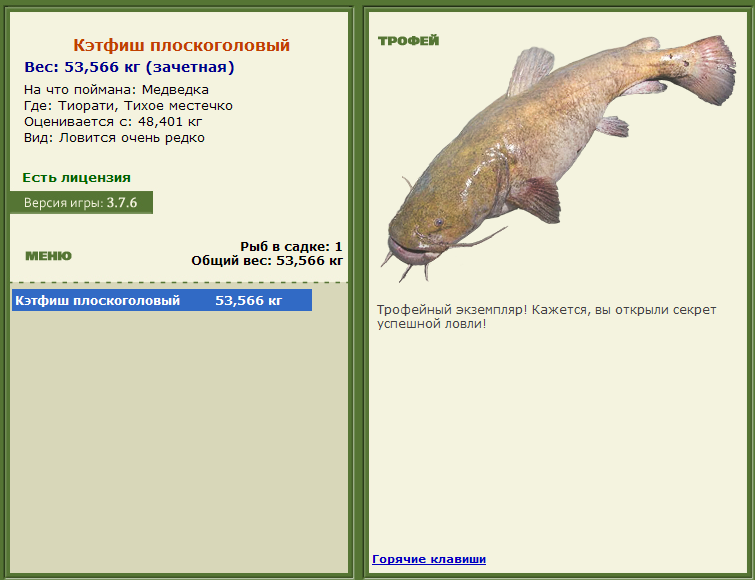Click the weight line Вес: 53,566 кг (зачетная)
Viewport: 755px width, 580px height.
[x=129, y=67]
